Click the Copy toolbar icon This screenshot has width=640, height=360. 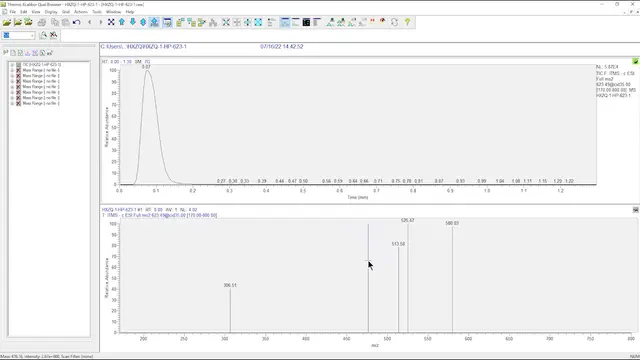(x=55, y=22)
